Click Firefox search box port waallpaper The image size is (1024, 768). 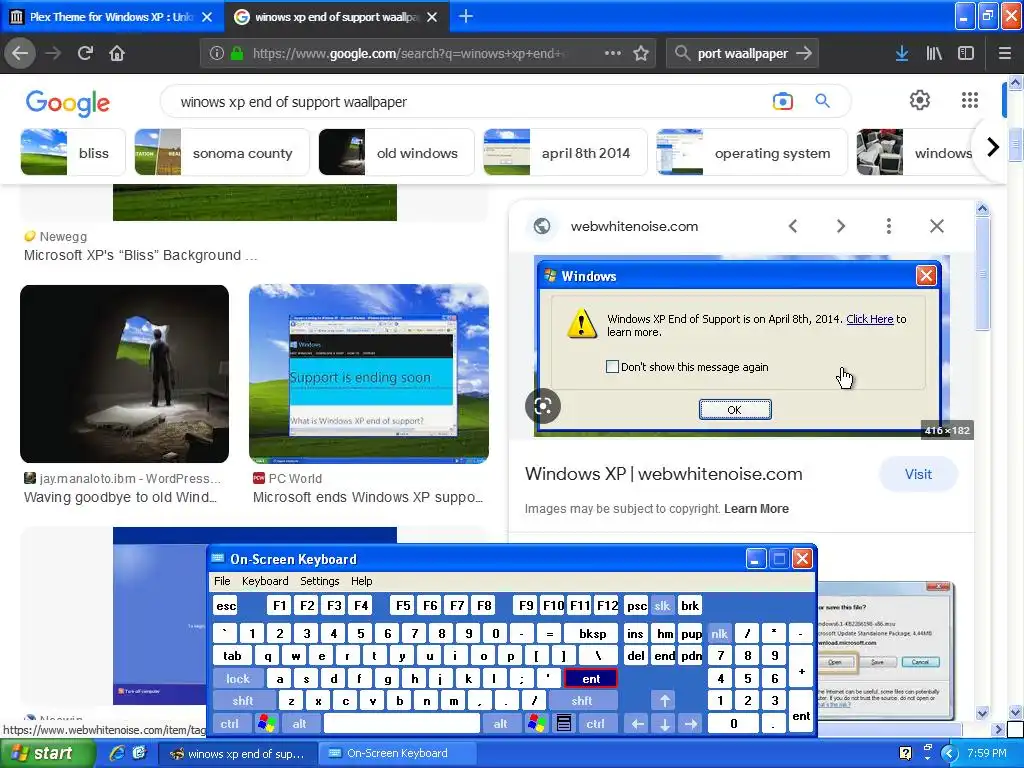click(743, 54)
